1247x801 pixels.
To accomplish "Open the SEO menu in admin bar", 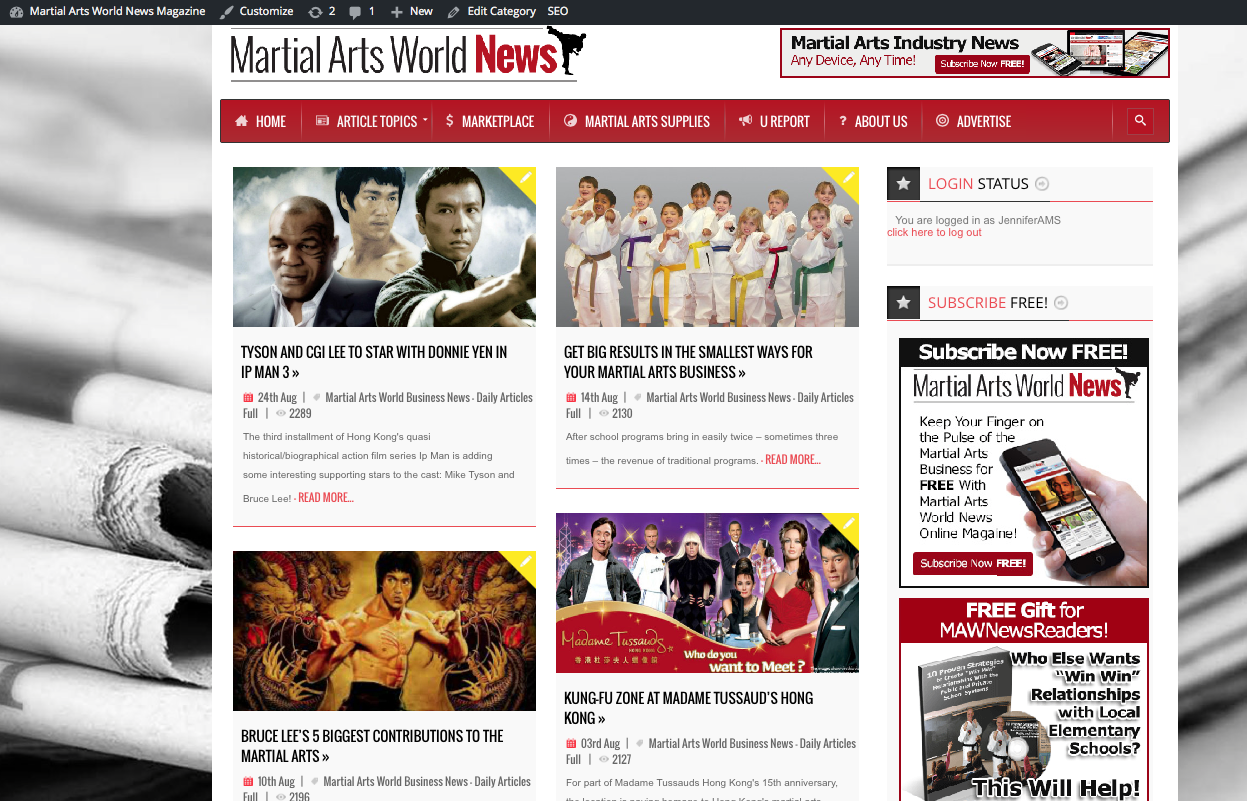I will [558, 11].
